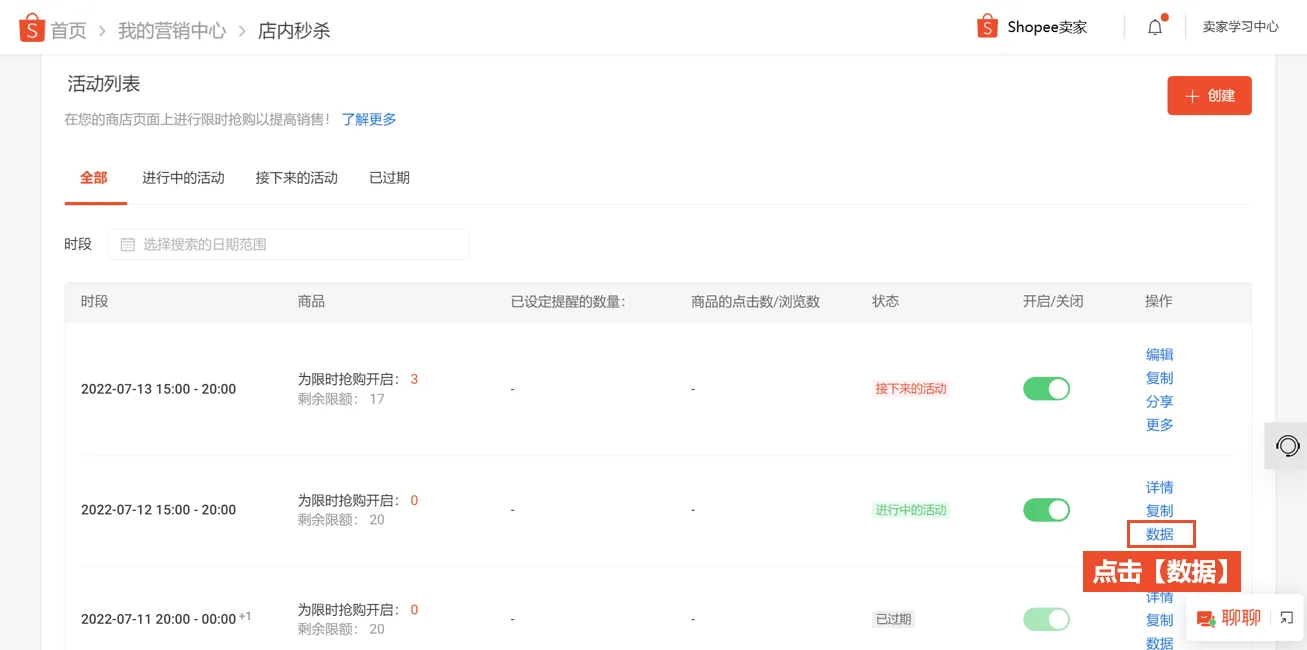
Task: Switch to the 进行中的活动 tab
Action: coord(183,176)
